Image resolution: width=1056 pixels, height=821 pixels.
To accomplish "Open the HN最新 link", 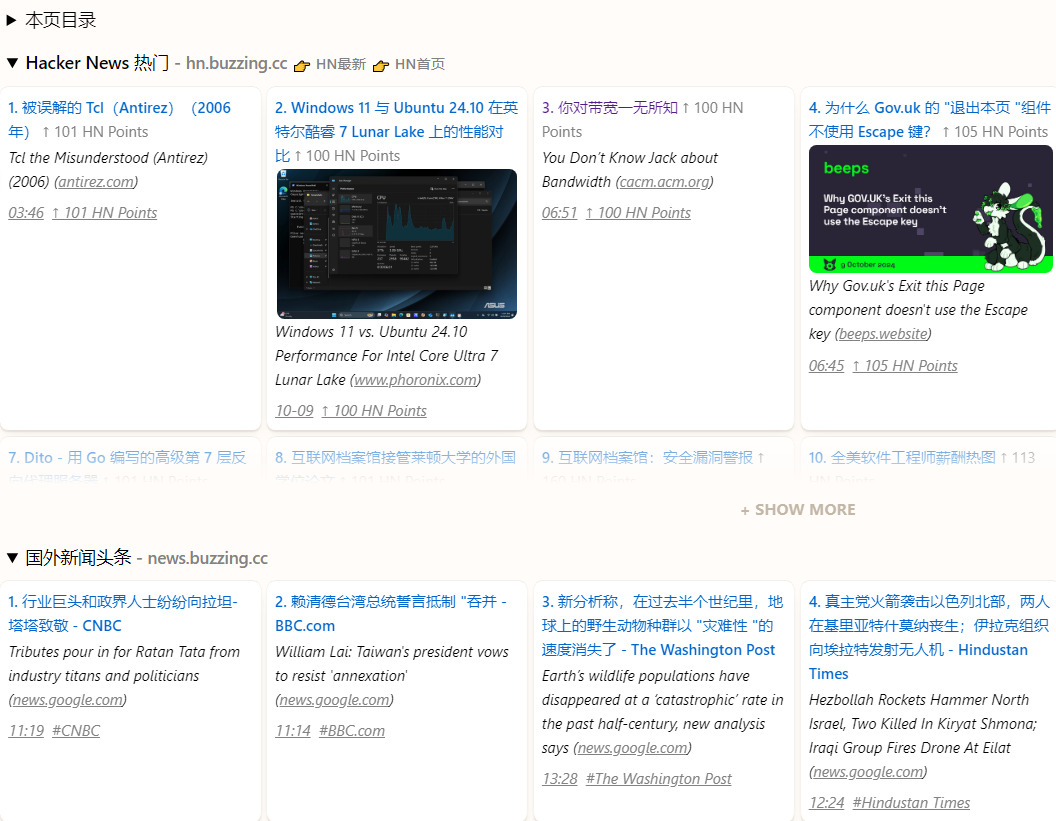I will [x=341, y=64].
